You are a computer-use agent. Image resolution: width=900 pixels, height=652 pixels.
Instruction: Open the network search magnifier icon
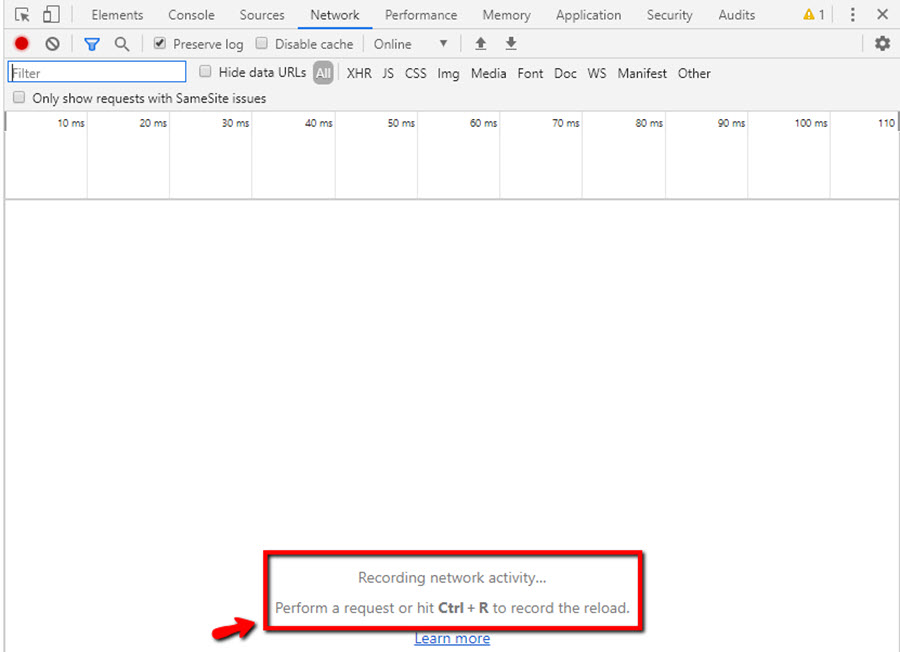pyautogui.click(x=122, y=44)
